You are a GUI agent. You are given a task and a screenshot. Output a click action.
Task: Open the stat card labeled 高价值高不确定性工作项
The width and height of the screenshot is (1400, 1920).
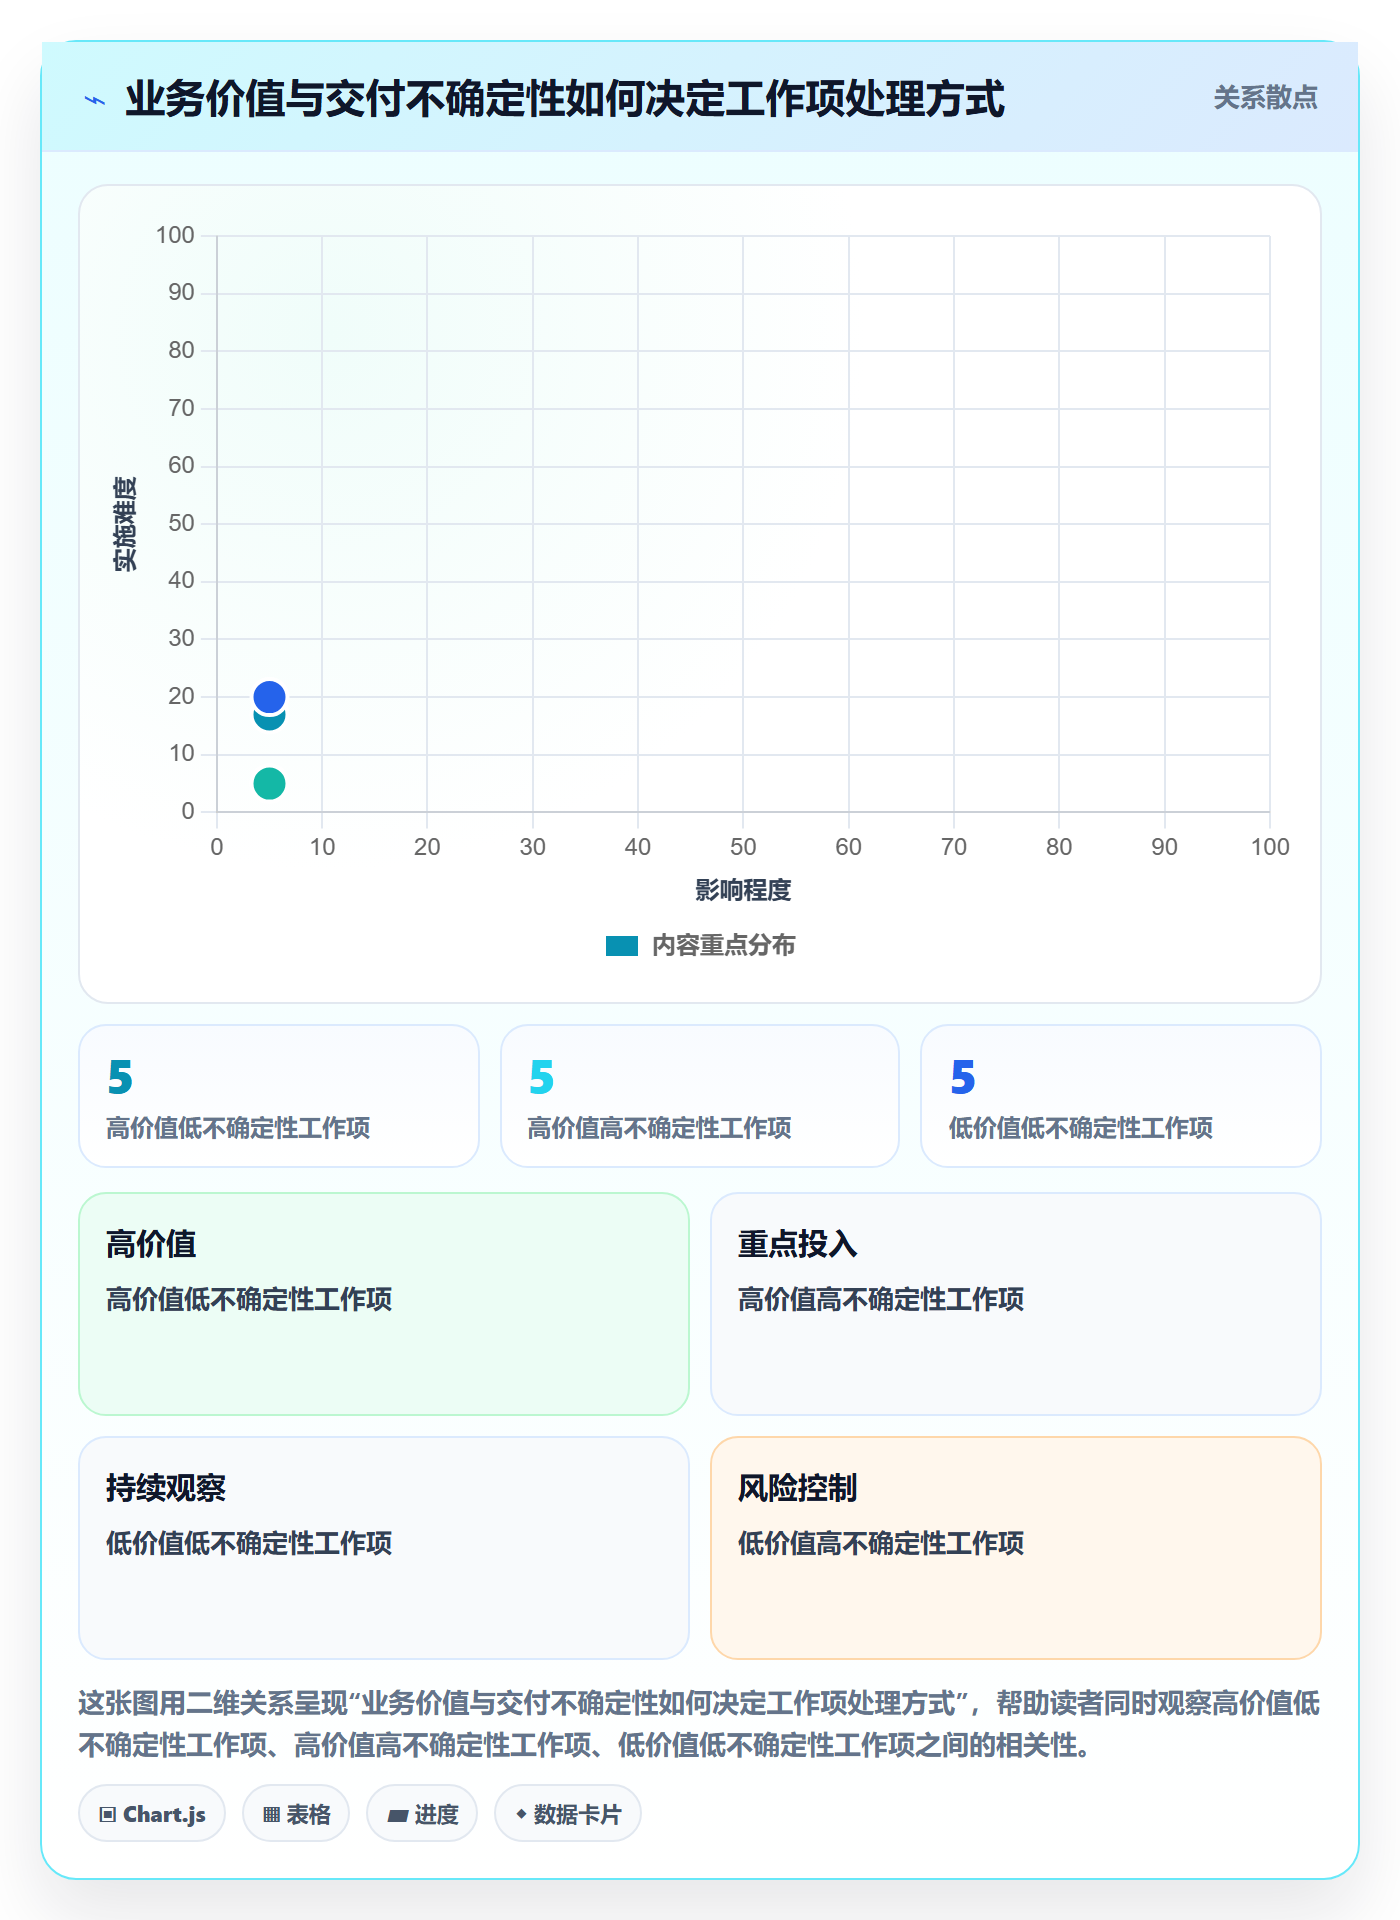click(700, 1096)
